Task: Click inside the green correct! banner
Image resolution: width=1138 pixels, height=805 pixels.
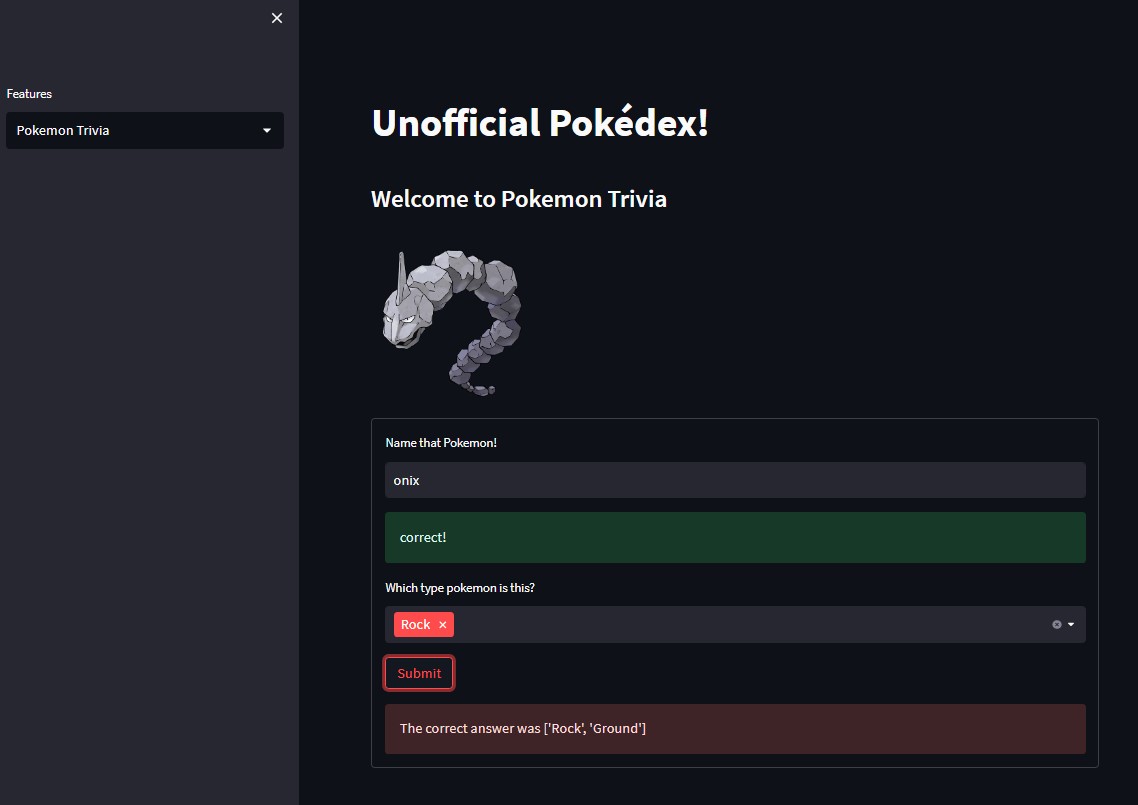Action: point(735,537)
